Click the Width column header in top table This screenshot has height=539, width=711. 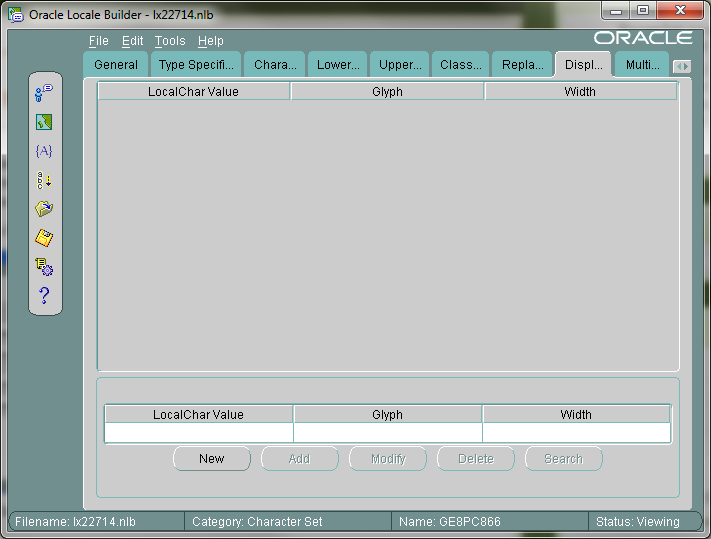pos(580,91)
